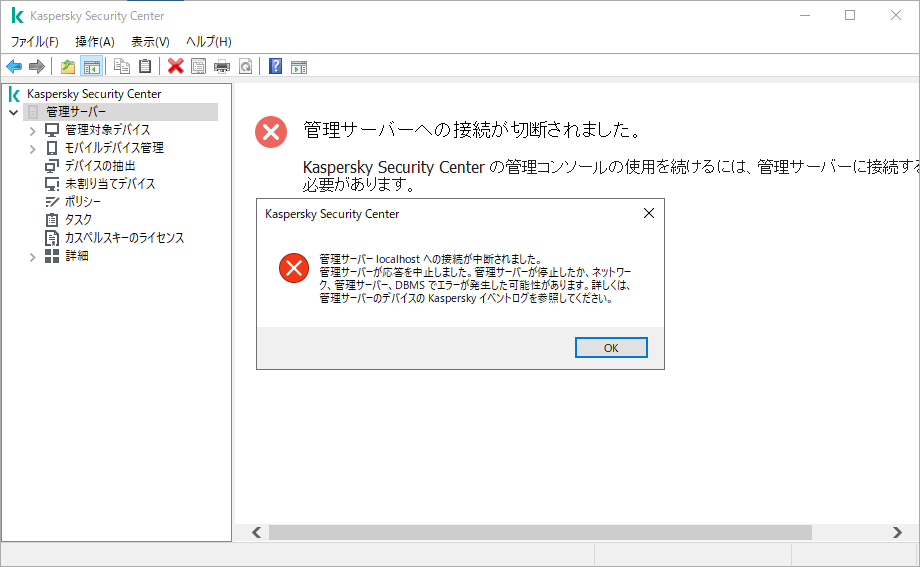Click the Up one level folder icon
This screenshot has height=567, width=920.
click(x=68, y=66)
